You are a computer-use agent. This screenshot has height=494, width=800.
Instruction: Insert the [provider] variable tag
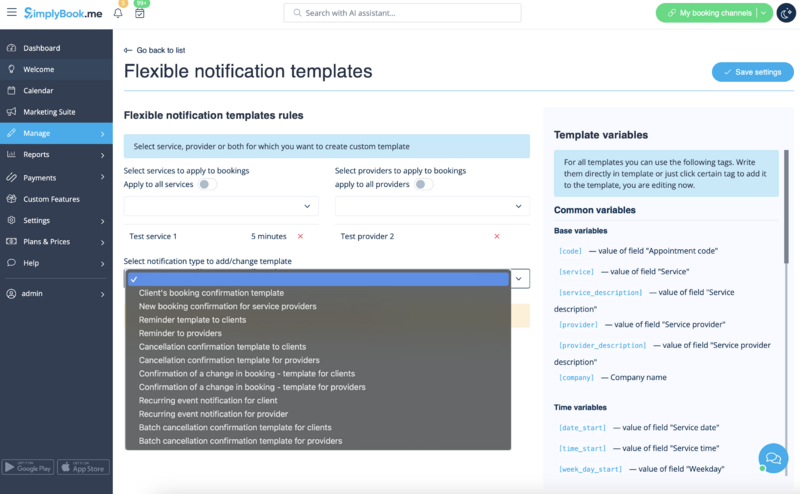click(578, 325)
